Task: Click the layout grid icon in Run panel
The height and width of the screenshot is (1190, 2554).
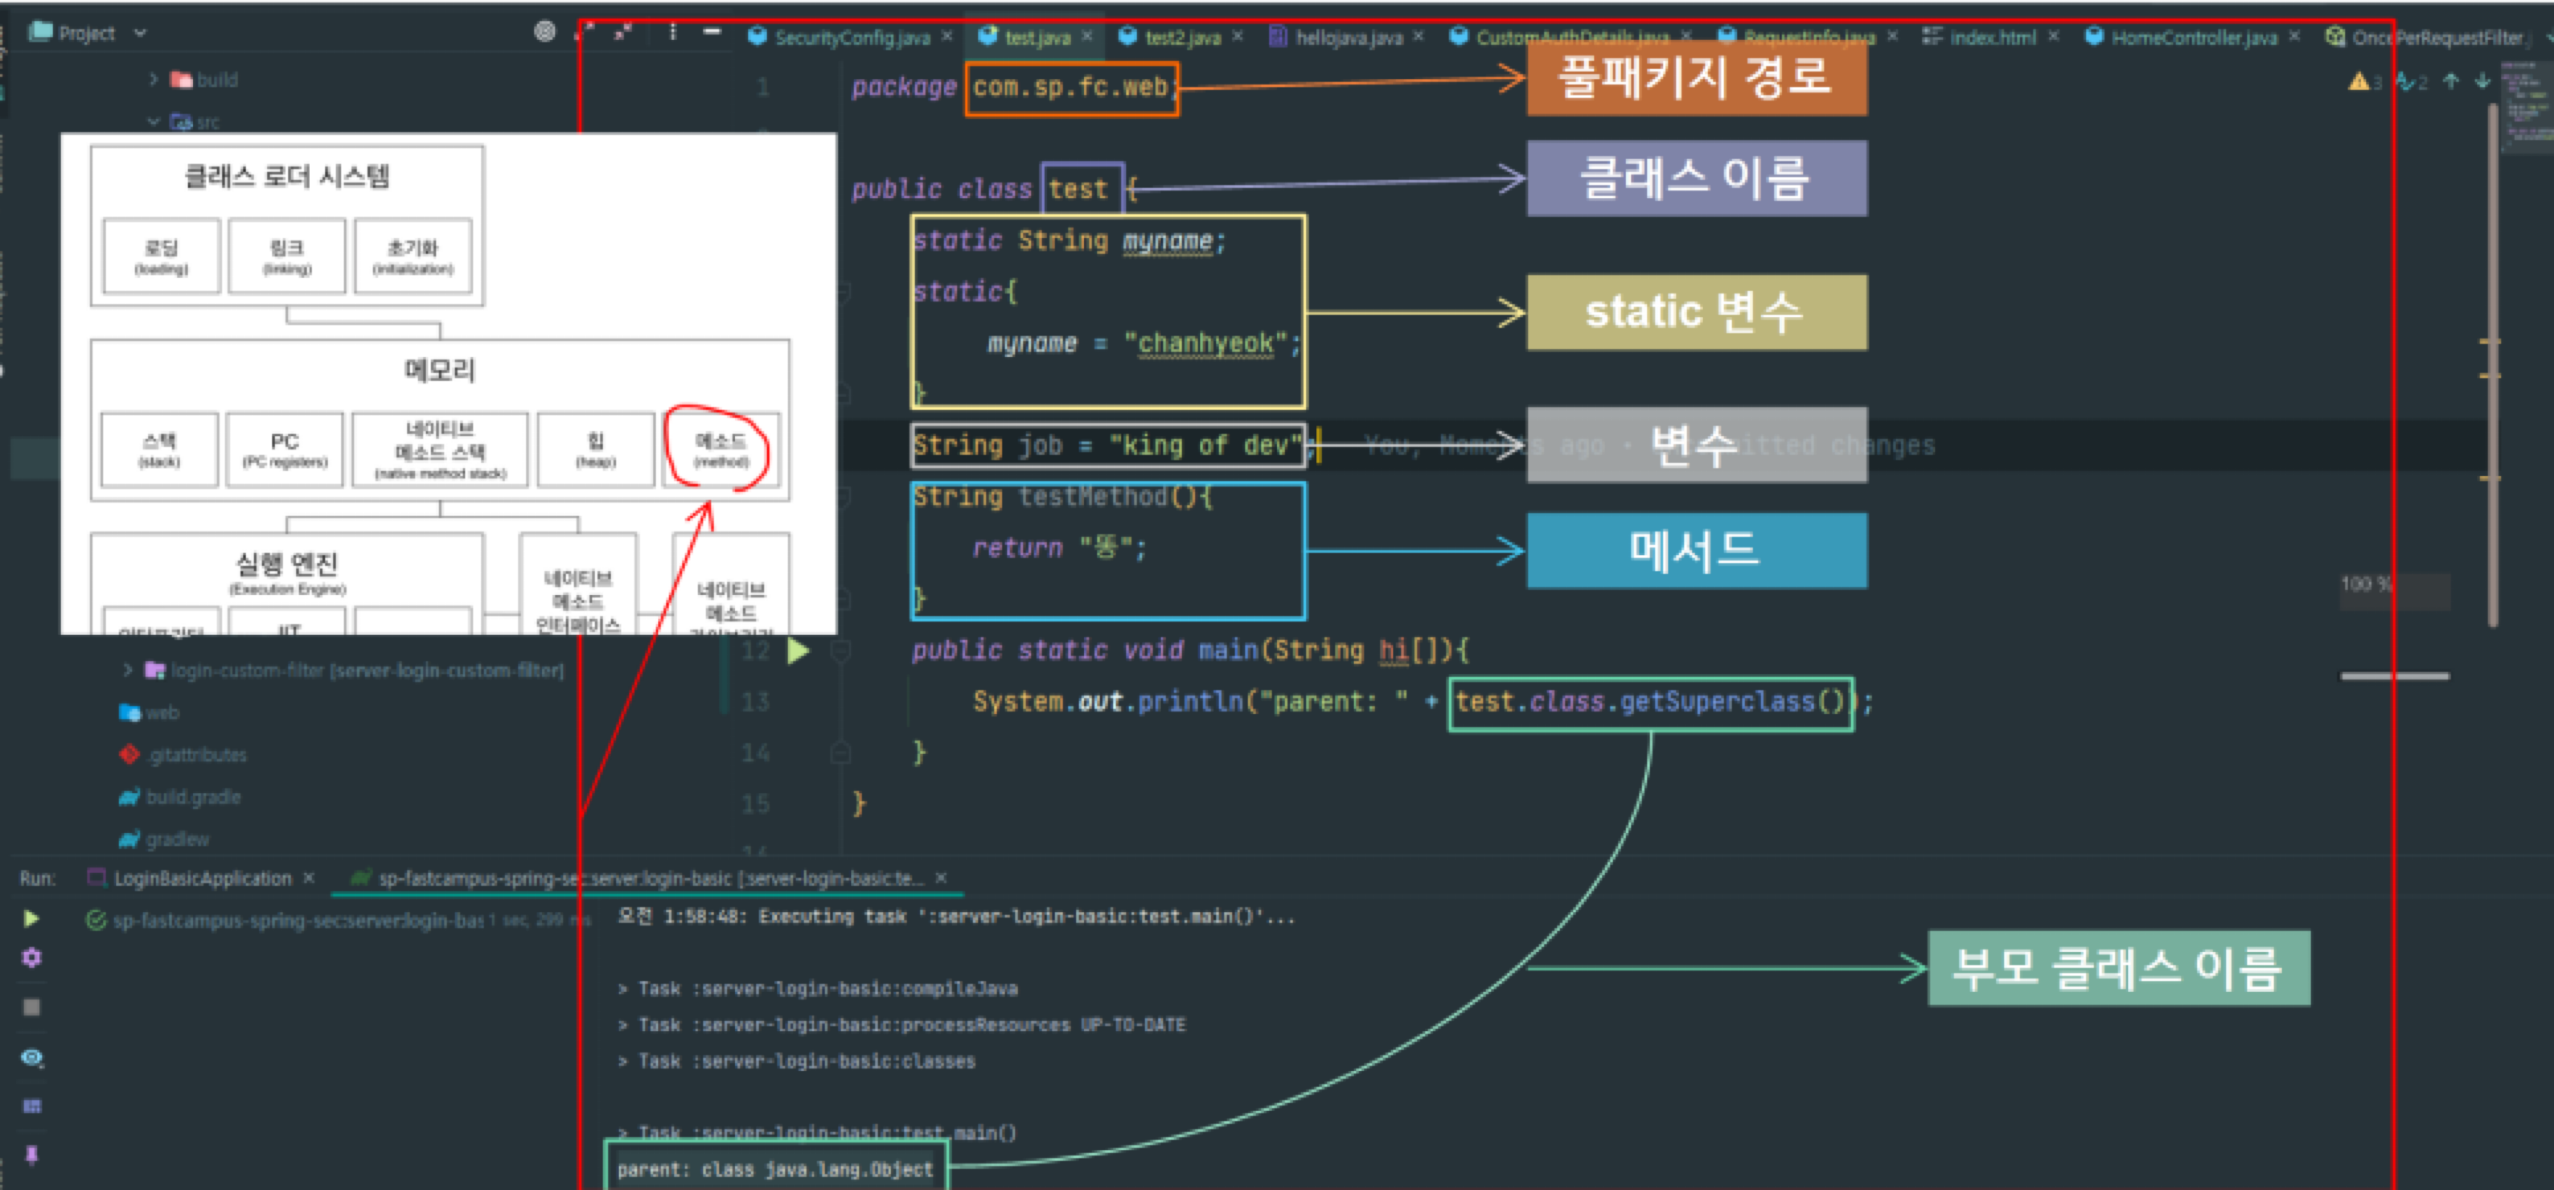Action: click(31, 1106)
